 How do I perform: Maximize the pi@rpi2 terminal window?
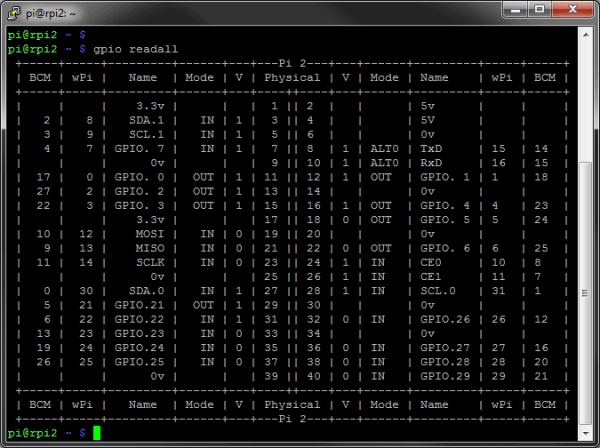[540, 10]
